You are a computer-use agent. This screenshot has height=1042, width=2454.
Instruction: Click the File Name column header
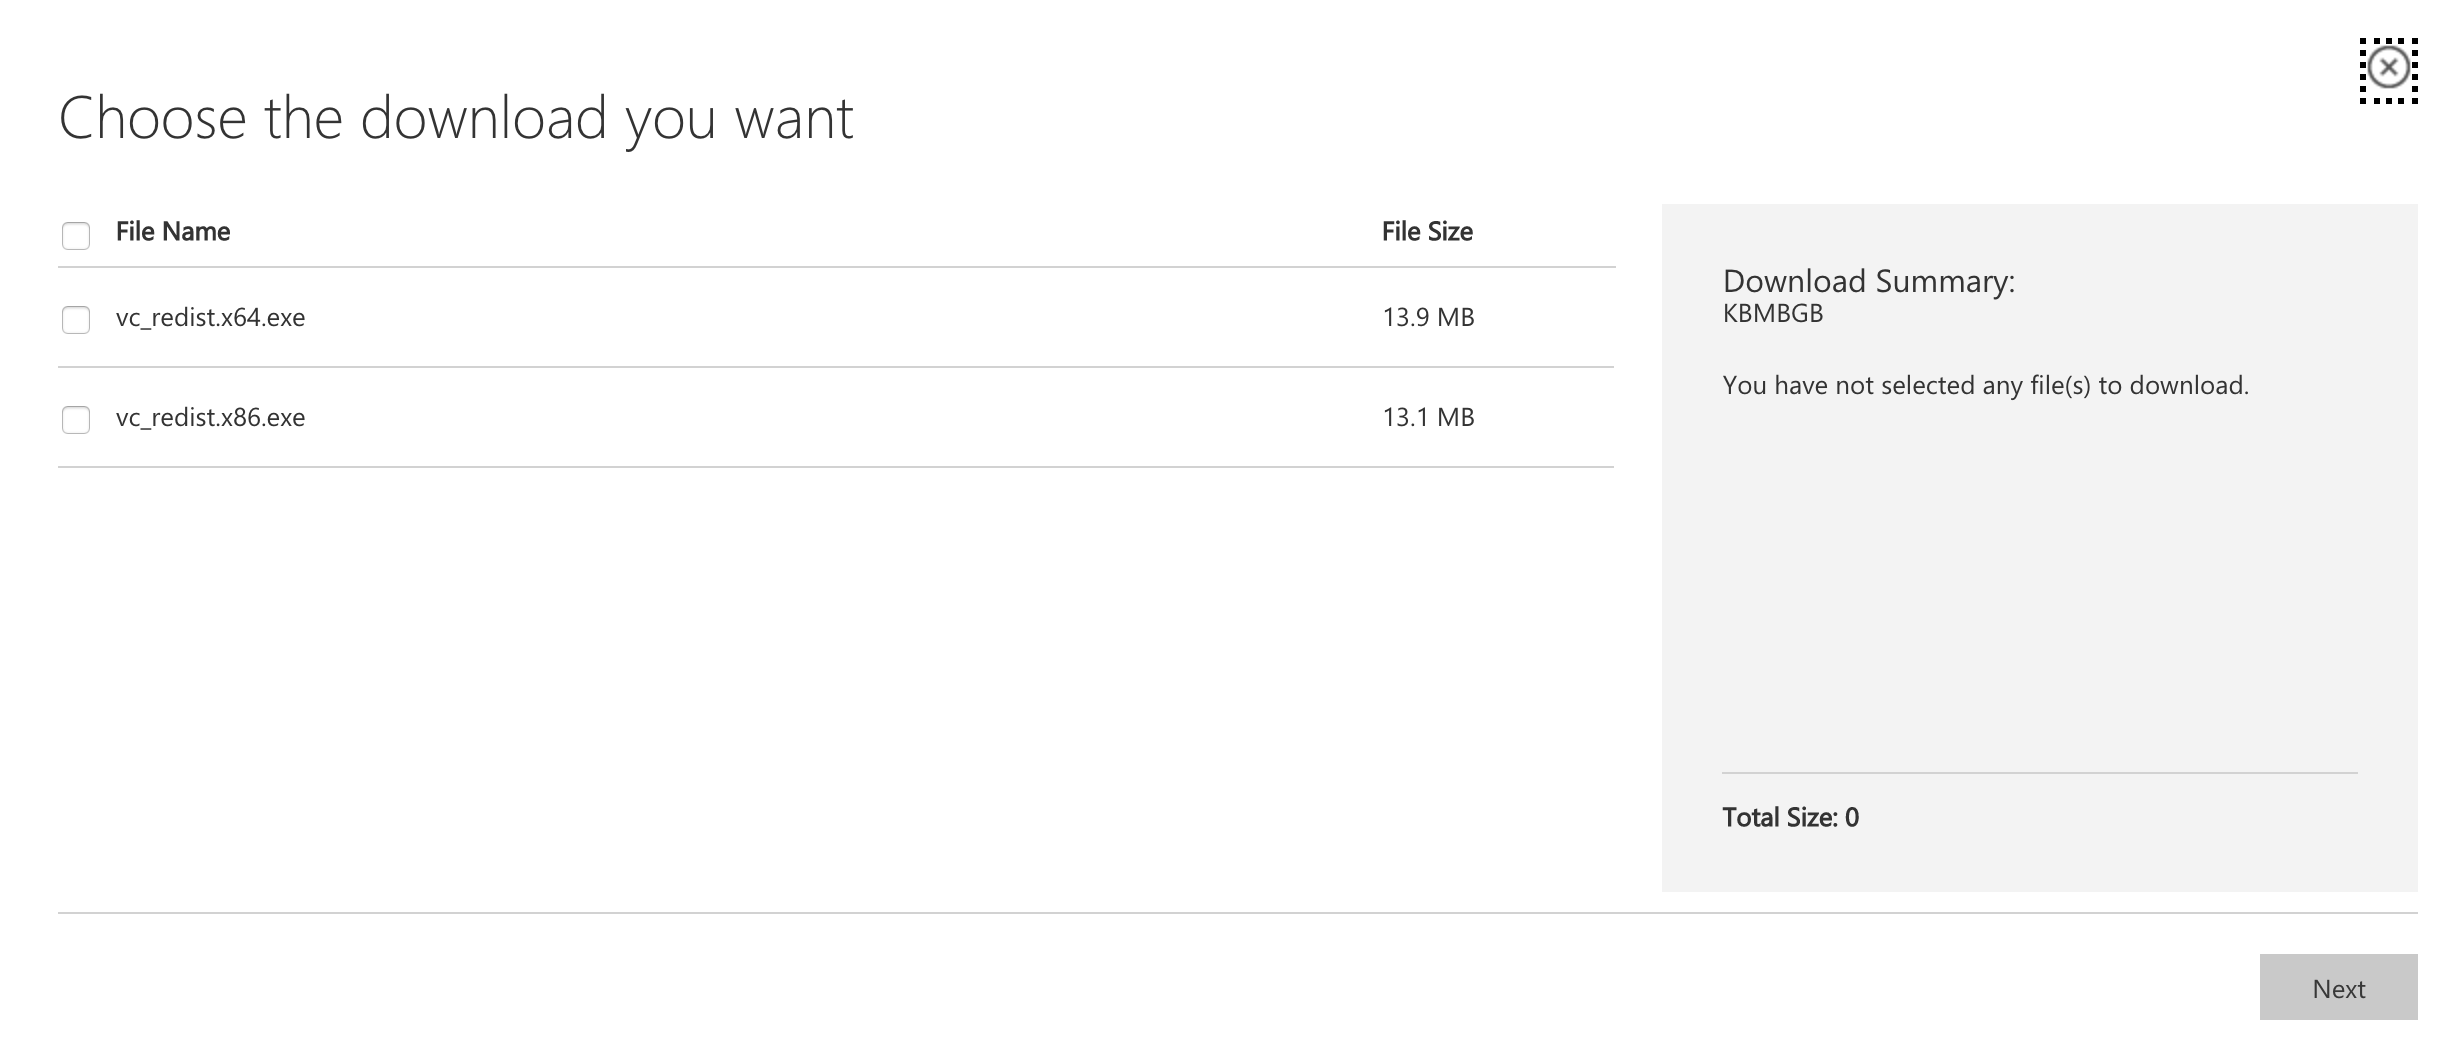coord(173,232)
